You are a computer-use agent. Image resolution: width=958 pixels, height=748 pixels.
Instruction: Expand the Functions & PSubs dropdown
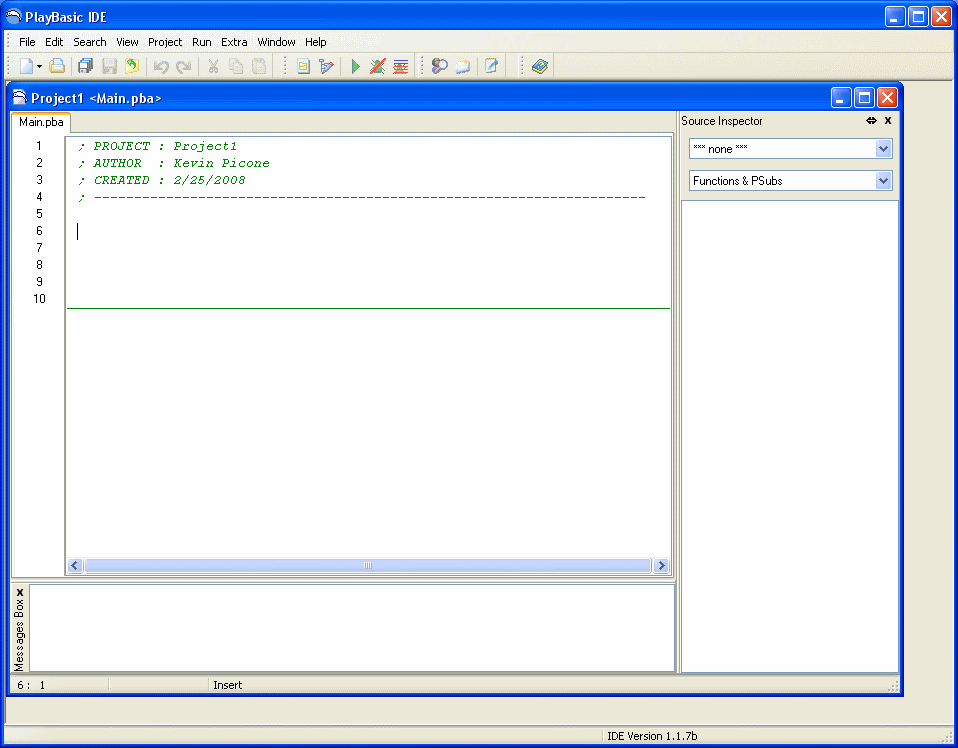883,180
